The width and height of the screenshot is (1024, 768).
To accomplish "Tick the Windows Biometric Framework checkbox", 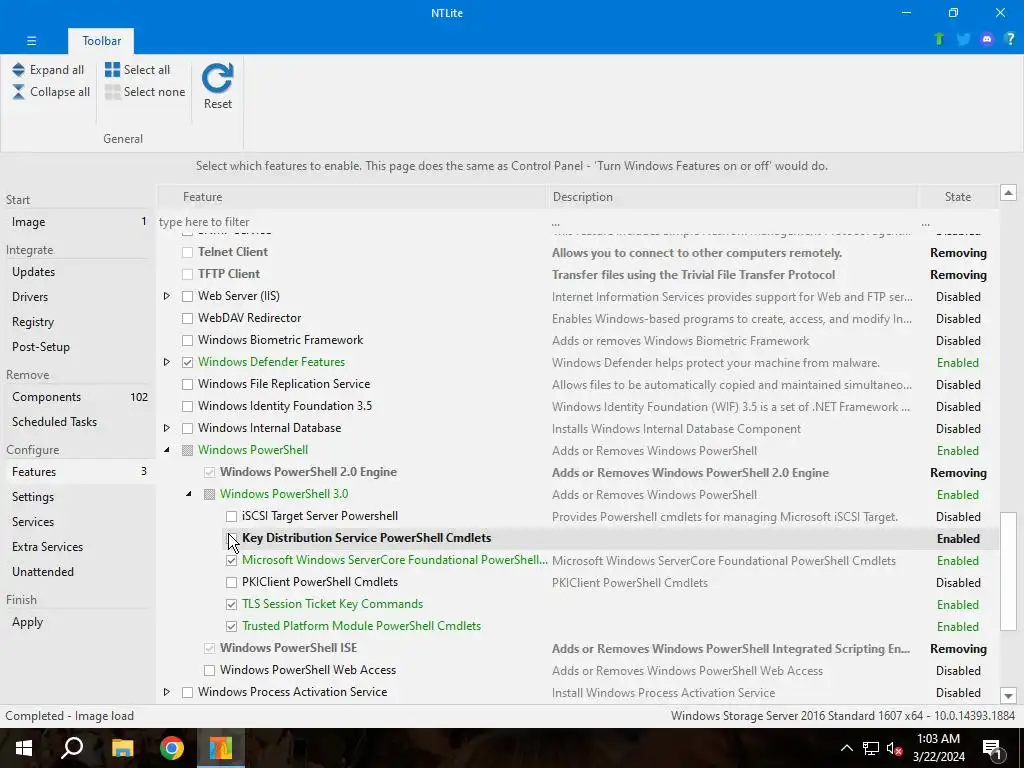I will coord(187,340).
